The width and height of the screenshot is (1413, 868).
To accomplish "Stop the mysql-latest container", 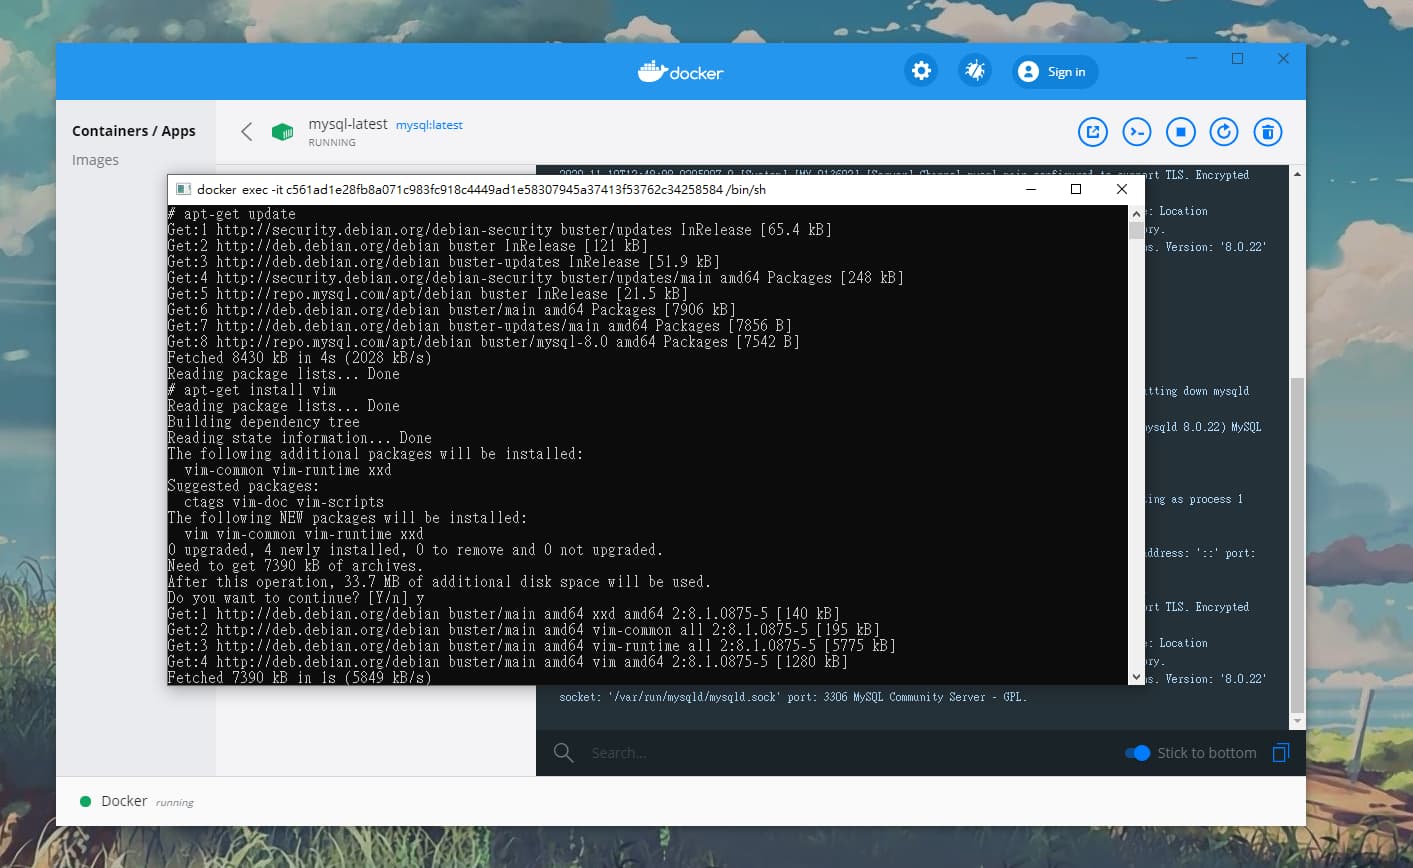I will point(1181,132).
